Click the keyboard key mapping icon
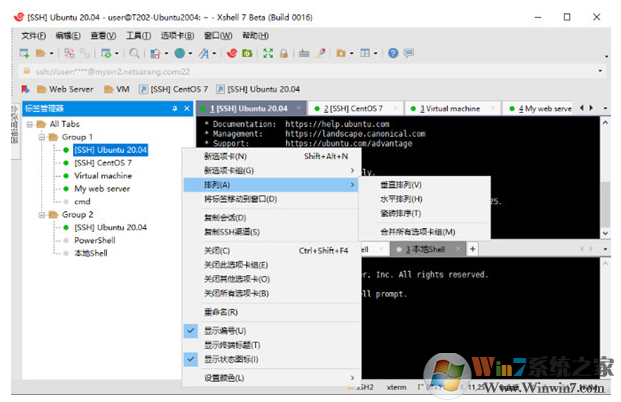Viewport: 621px width, 402px height. click(x=304, y=53)
